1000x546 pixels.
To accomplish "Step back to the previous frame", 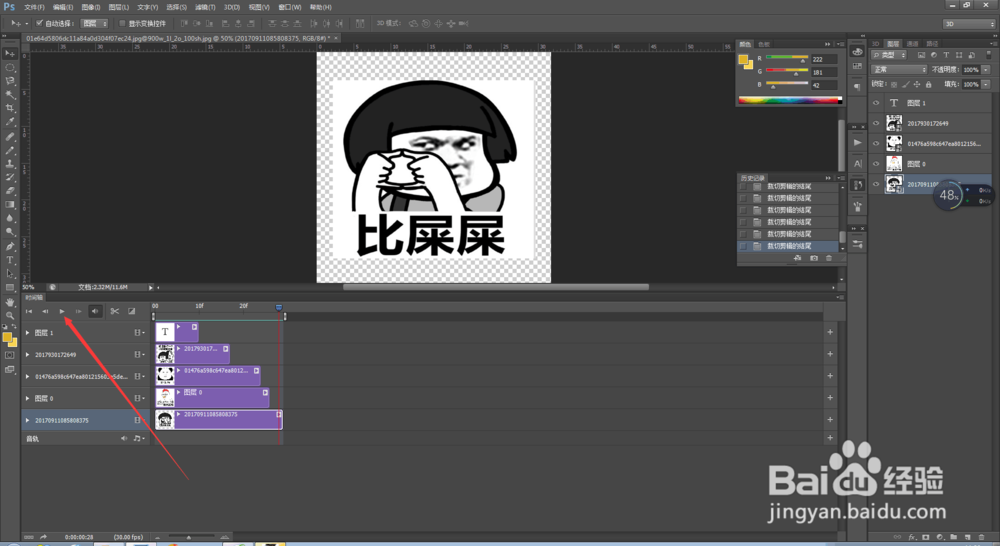I will pos(45,311).
